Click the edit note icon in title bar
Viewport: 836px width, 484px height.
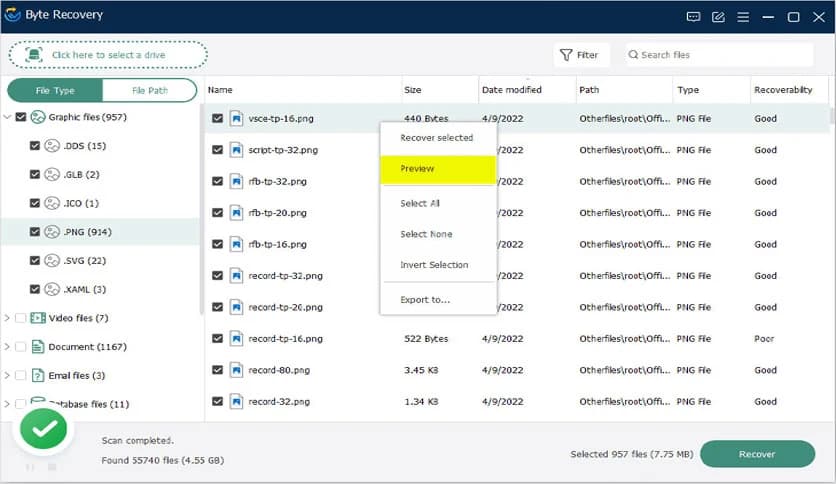(718, 17)
